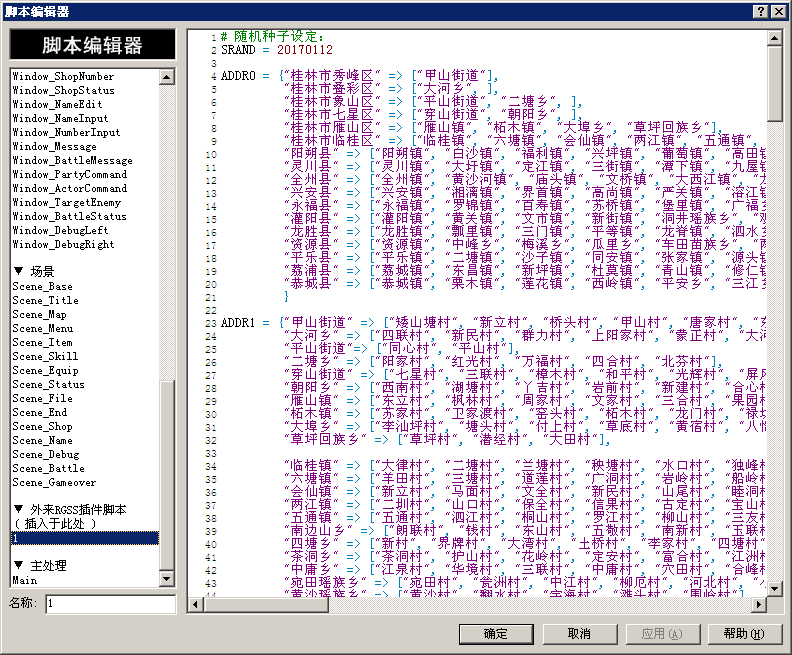The width and height of the screenshot is (792, 655).
Task: Click the SRAND variable on line 2
Action: point(238,50)
